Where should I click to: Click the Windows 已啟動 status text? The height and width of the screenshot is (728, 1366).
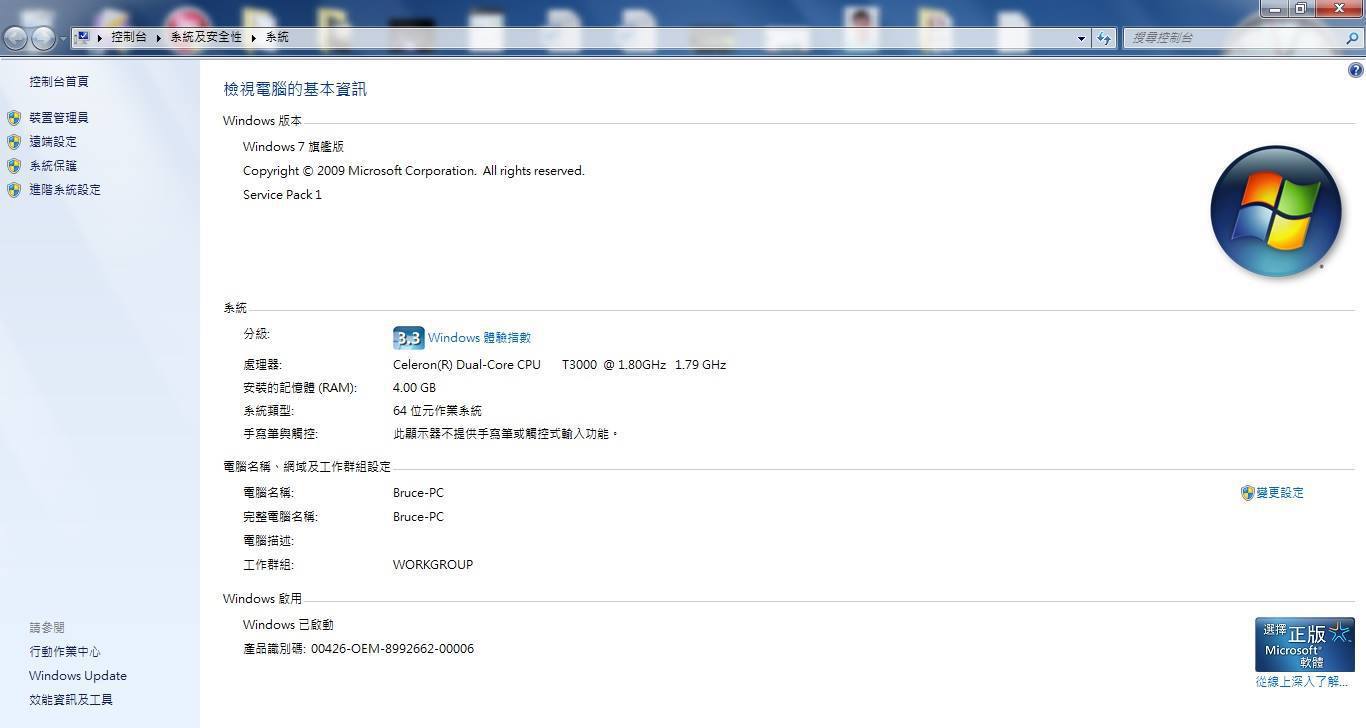click(288, 624)
